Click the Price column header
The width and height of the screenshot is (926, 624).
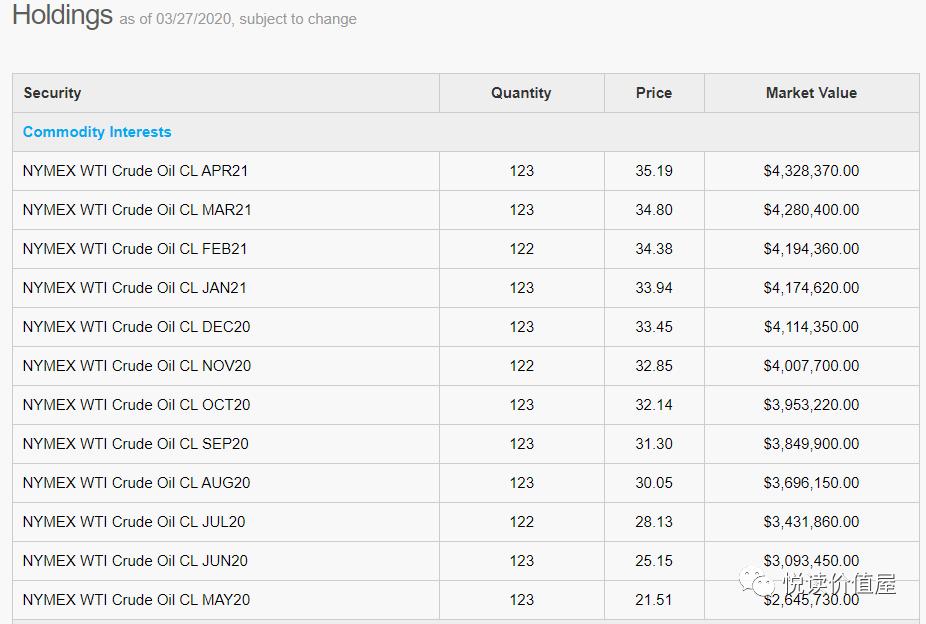tap(654, 93)
